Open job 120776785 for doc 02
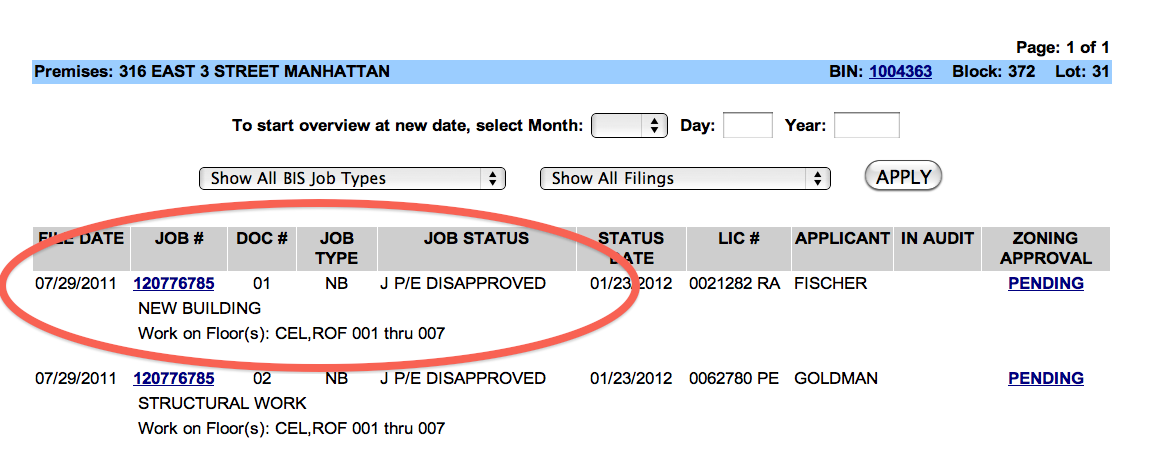The height and width of the screenshot is (458, 1159). (x=173, y=379)
